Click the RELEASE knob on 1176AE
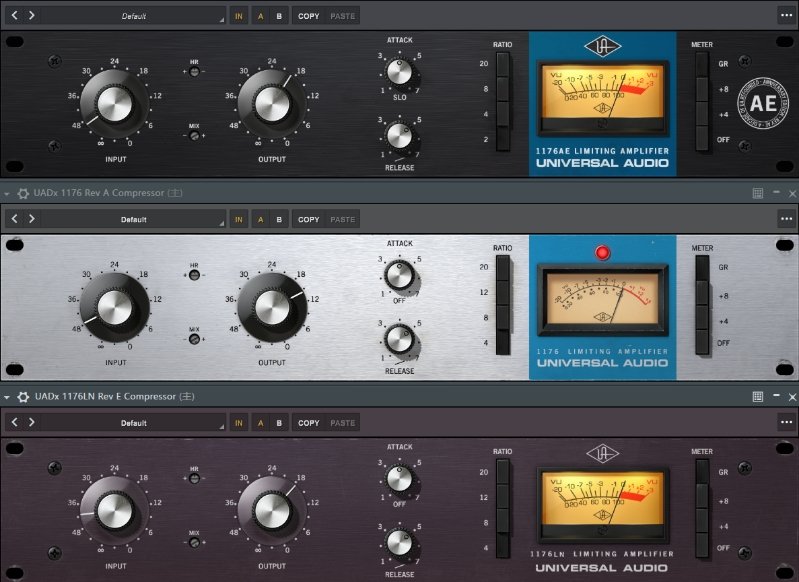 pos(400,136)
